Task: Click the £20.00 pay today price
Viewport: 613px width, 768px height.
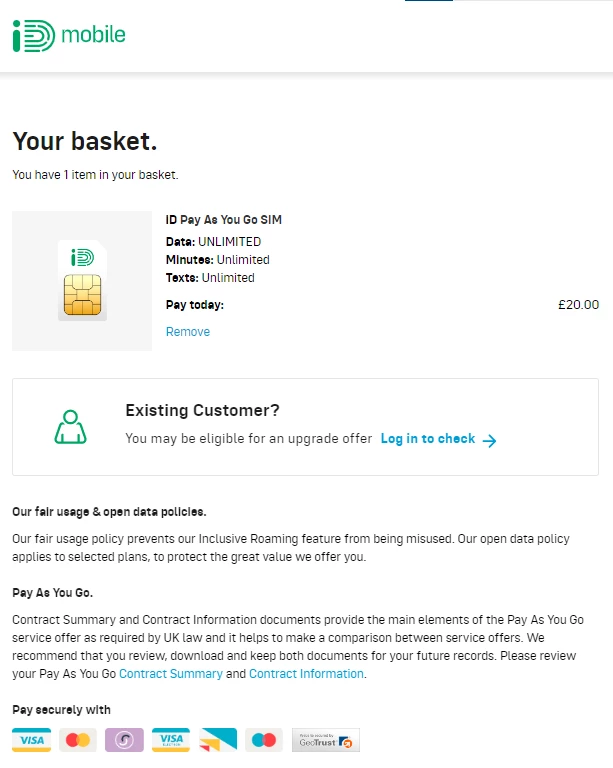Action: coord(578,305)
